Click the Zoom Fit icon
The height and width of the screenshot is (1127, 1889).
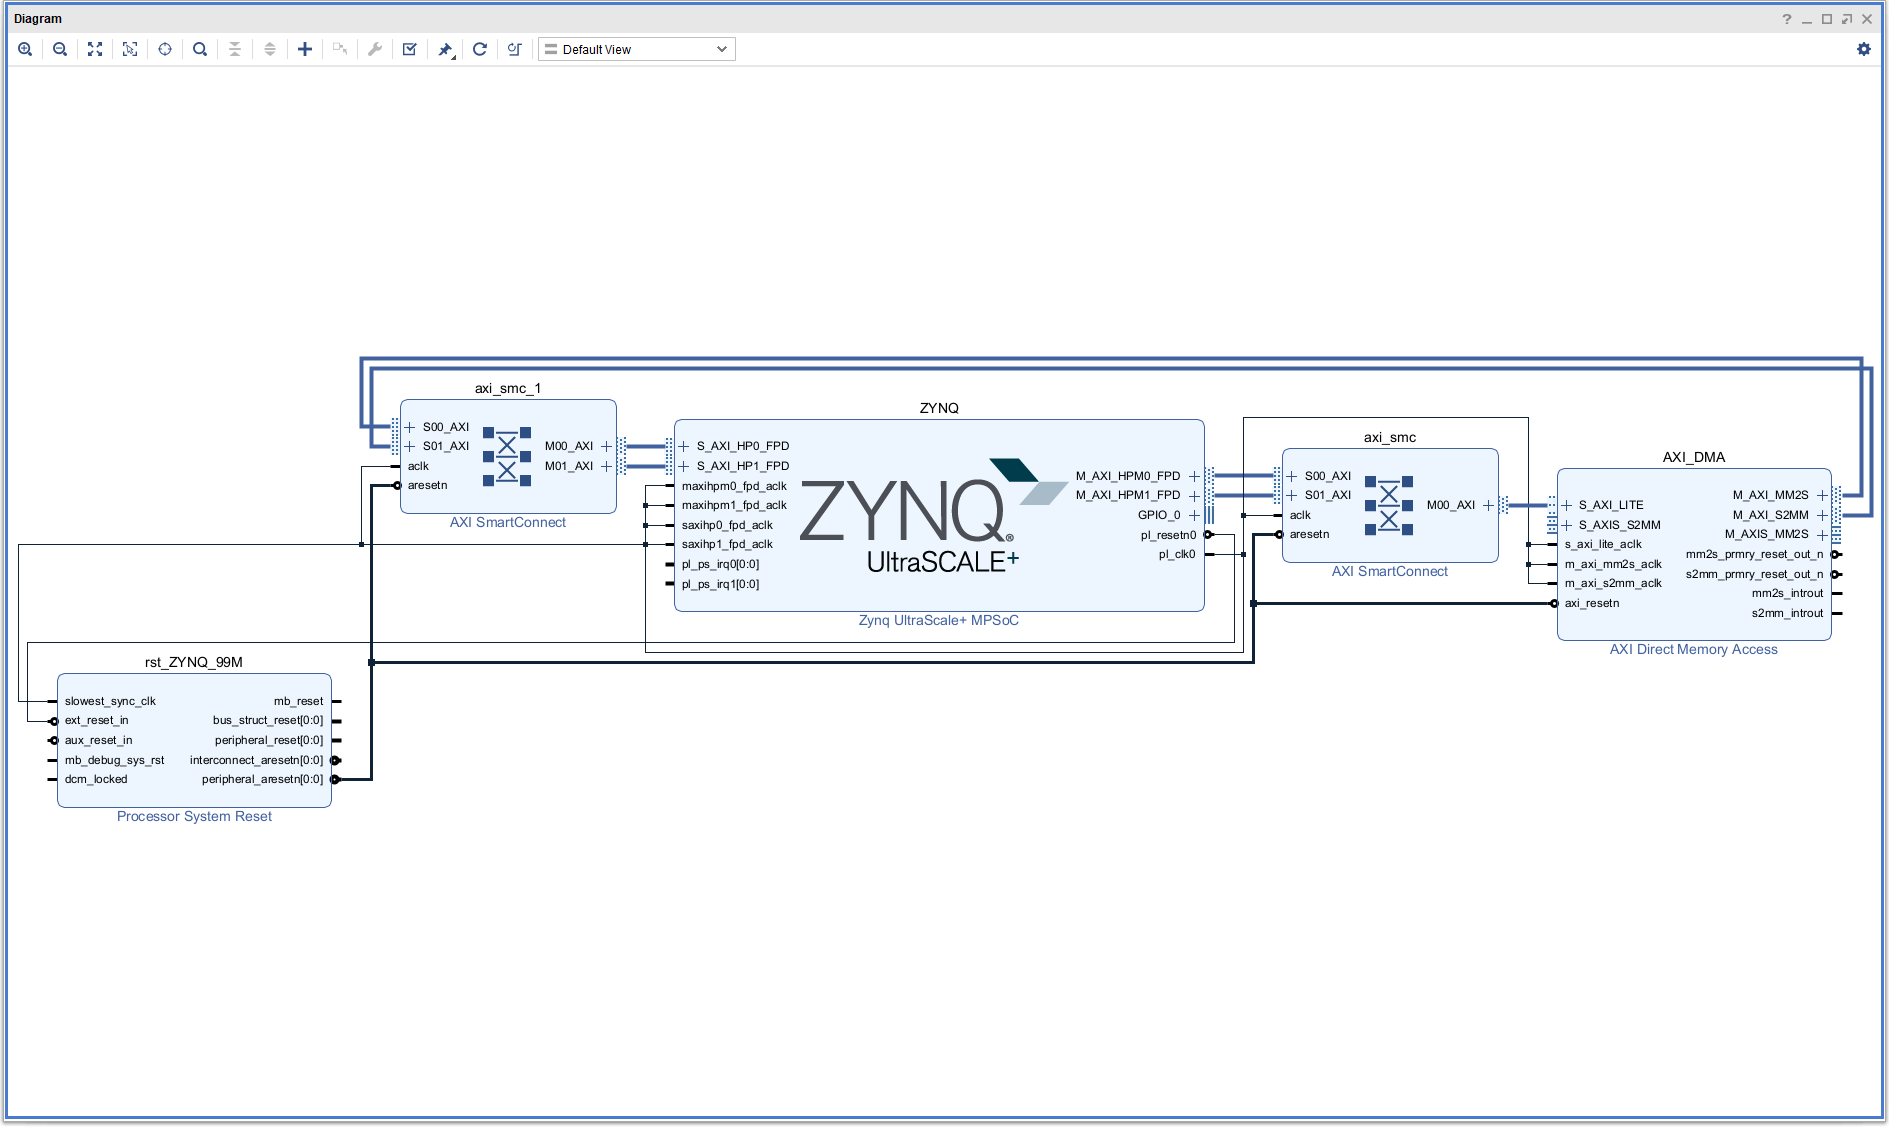coord(95,49)
